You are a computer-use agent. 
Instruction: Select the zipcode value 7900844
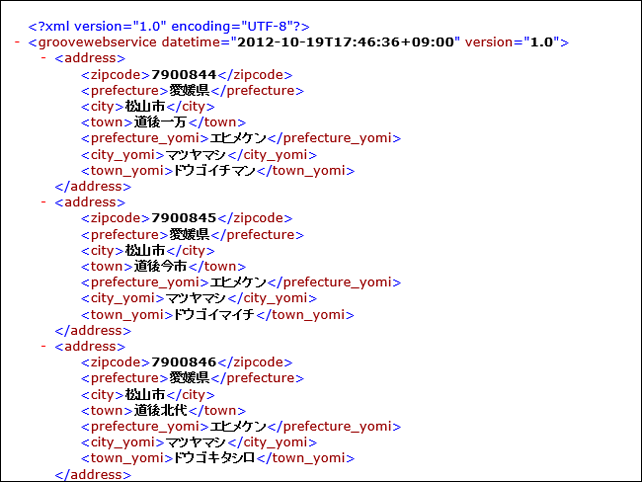[183, 75]
